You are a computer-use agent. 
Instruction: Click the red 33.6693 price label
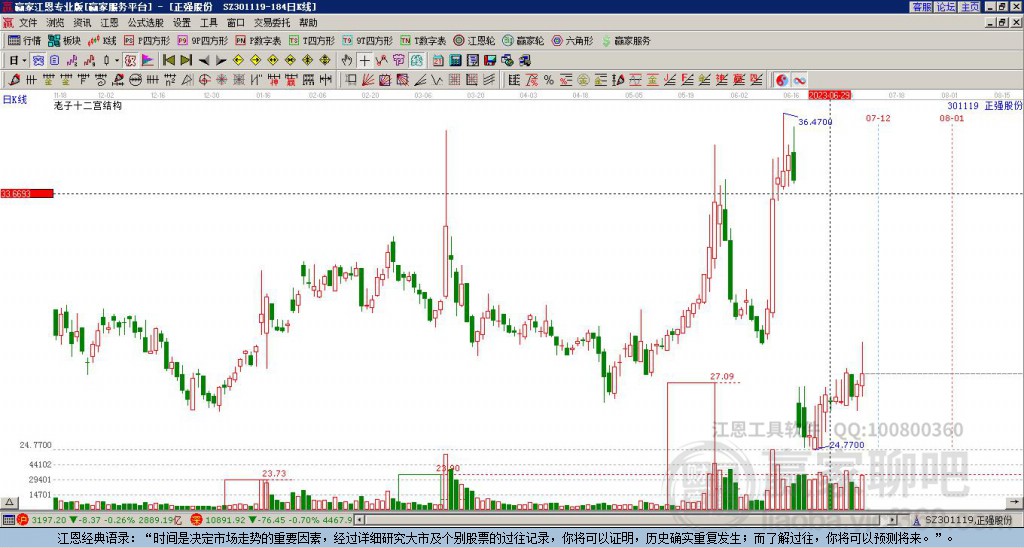coord(27,193)
